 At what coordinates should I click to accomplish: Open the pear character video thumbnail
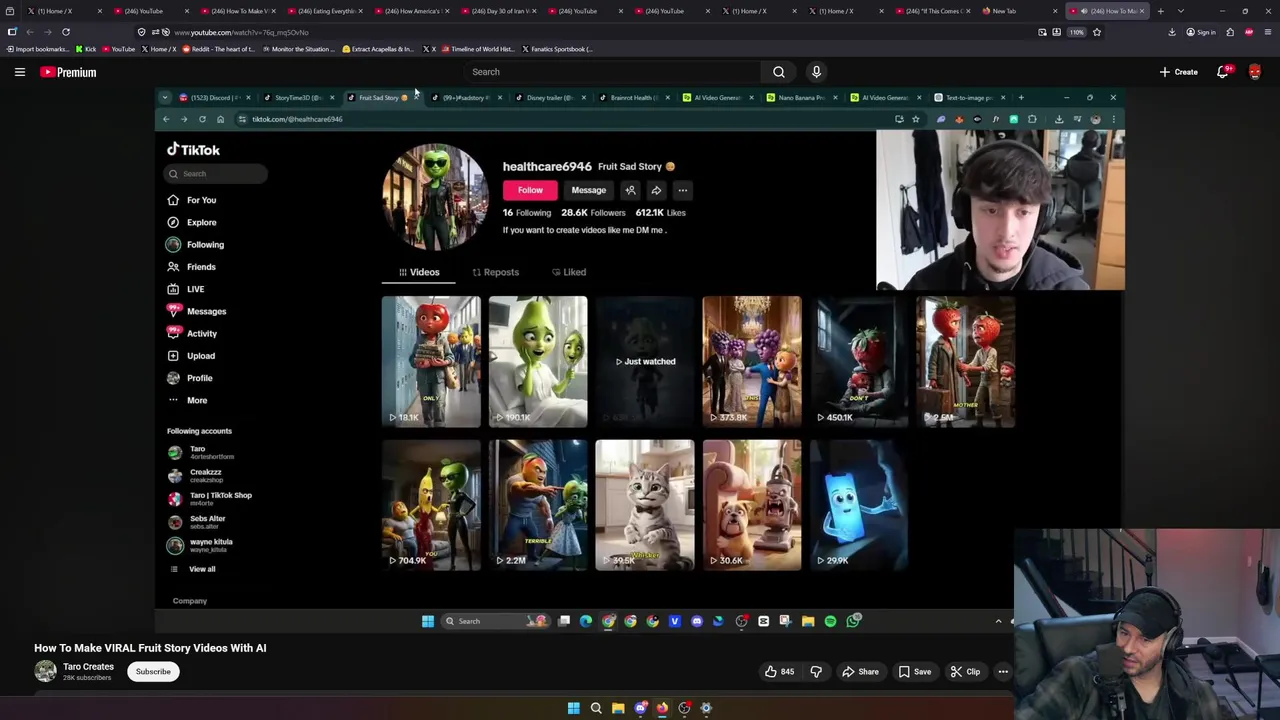coord(538,361)
